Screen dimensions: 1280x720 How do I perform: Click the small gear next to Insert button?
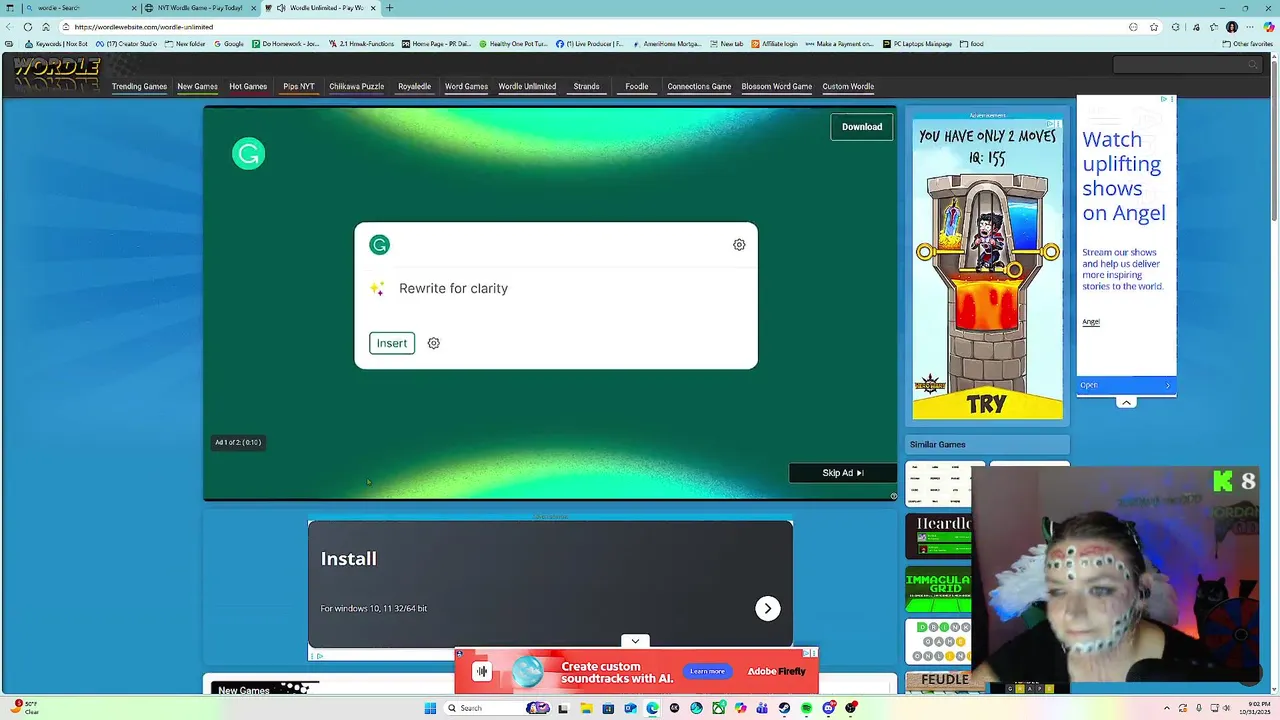(x=433, y=343)
